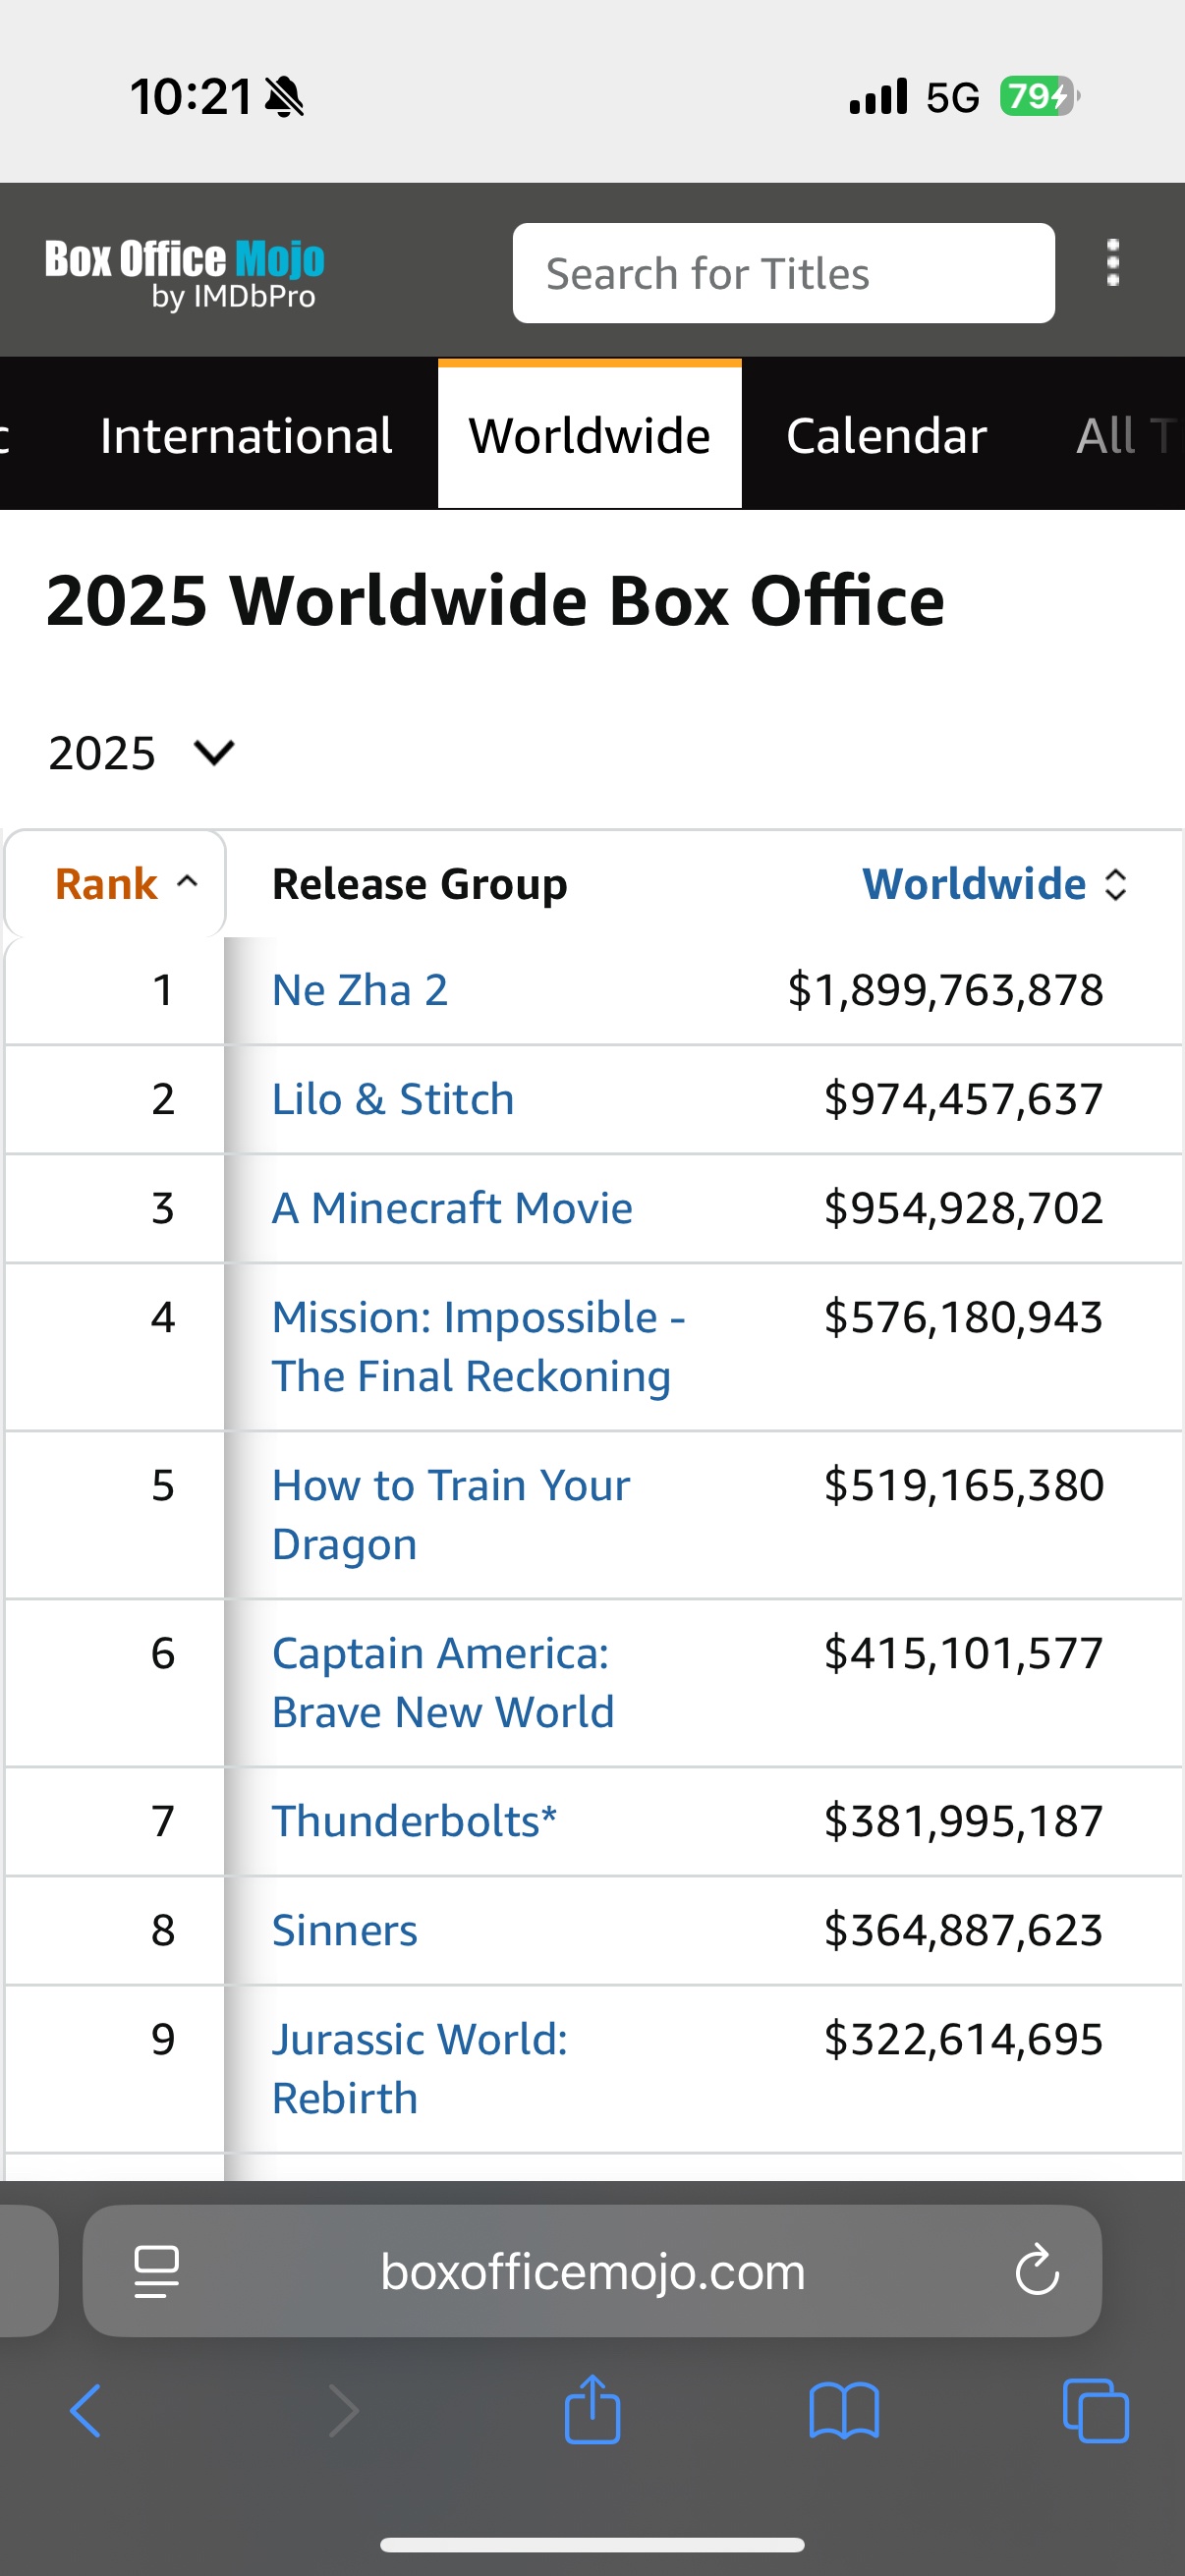Open Captain America: Brave New World link

443,1682
